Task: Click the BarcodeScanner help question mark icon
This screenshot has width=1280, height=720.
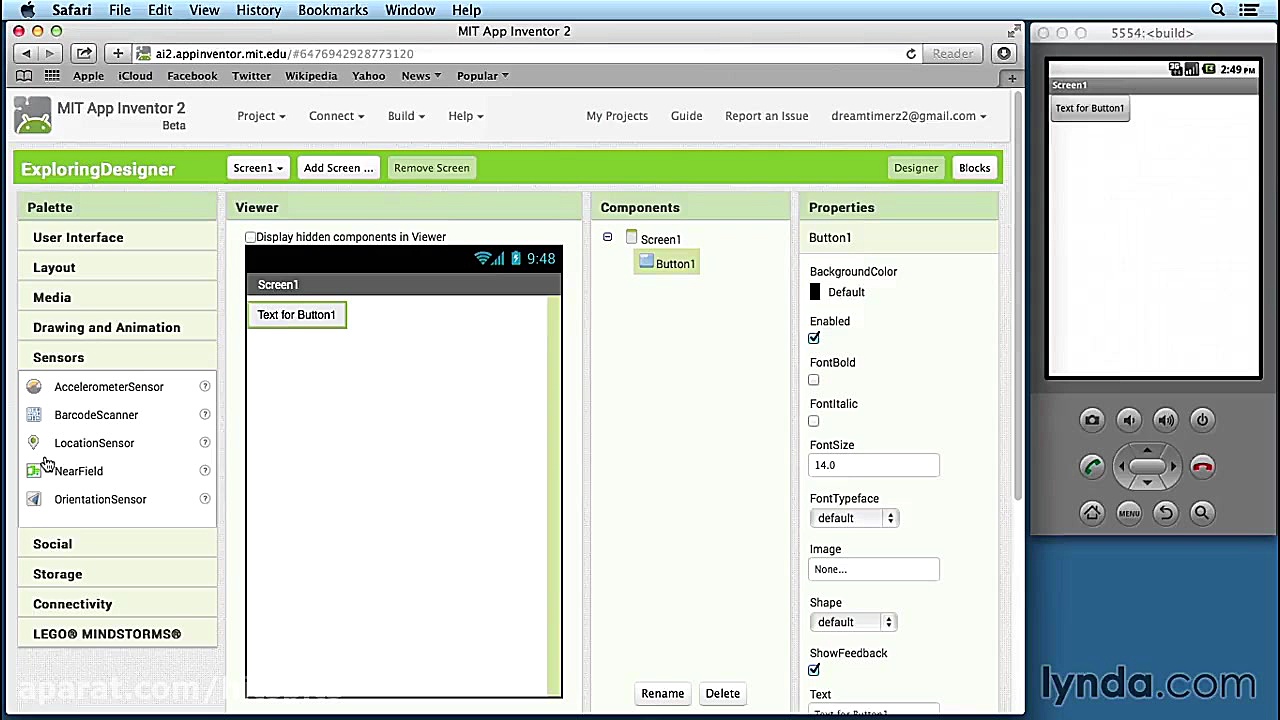Action: (205, 414)
